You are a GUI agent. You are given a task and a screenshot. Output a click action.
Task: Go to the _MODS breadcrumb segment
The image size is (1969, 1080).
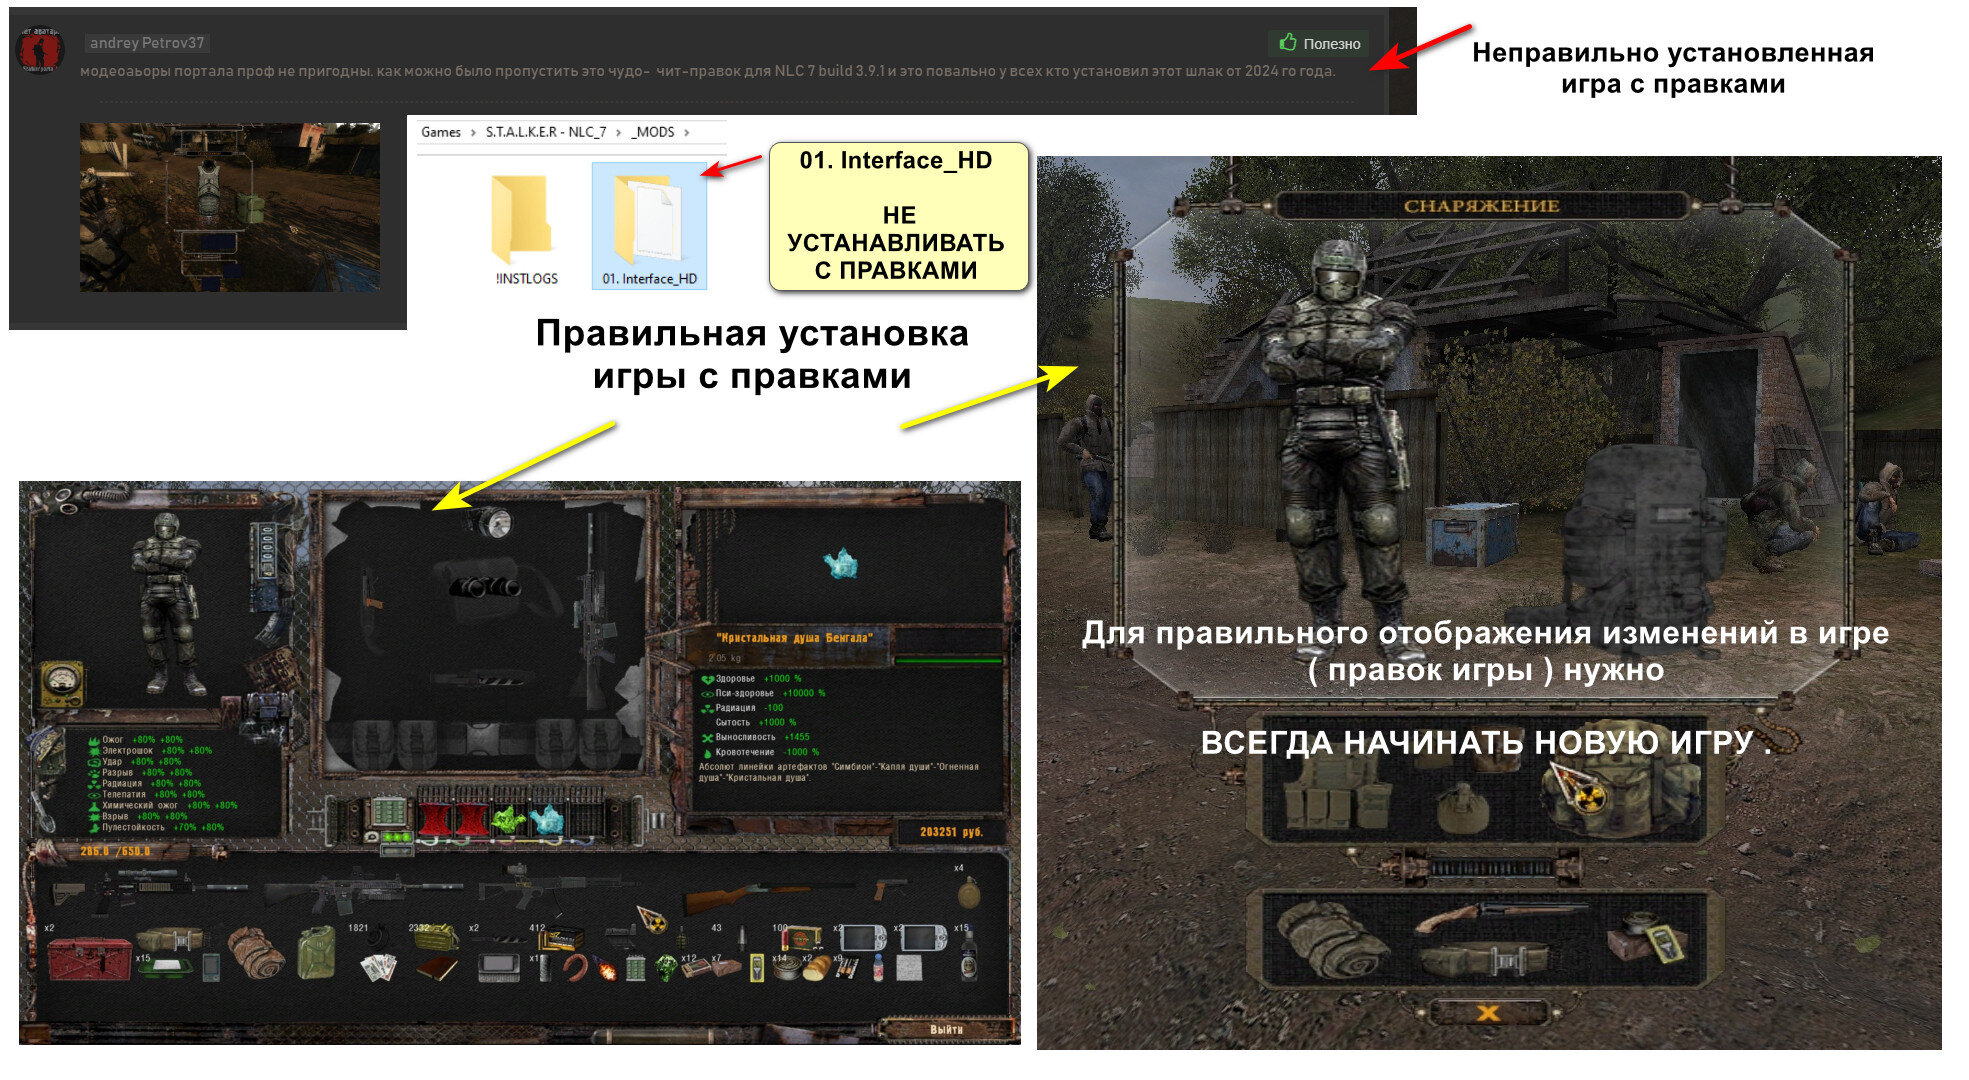pyautogui.click(x=653, y=132)
